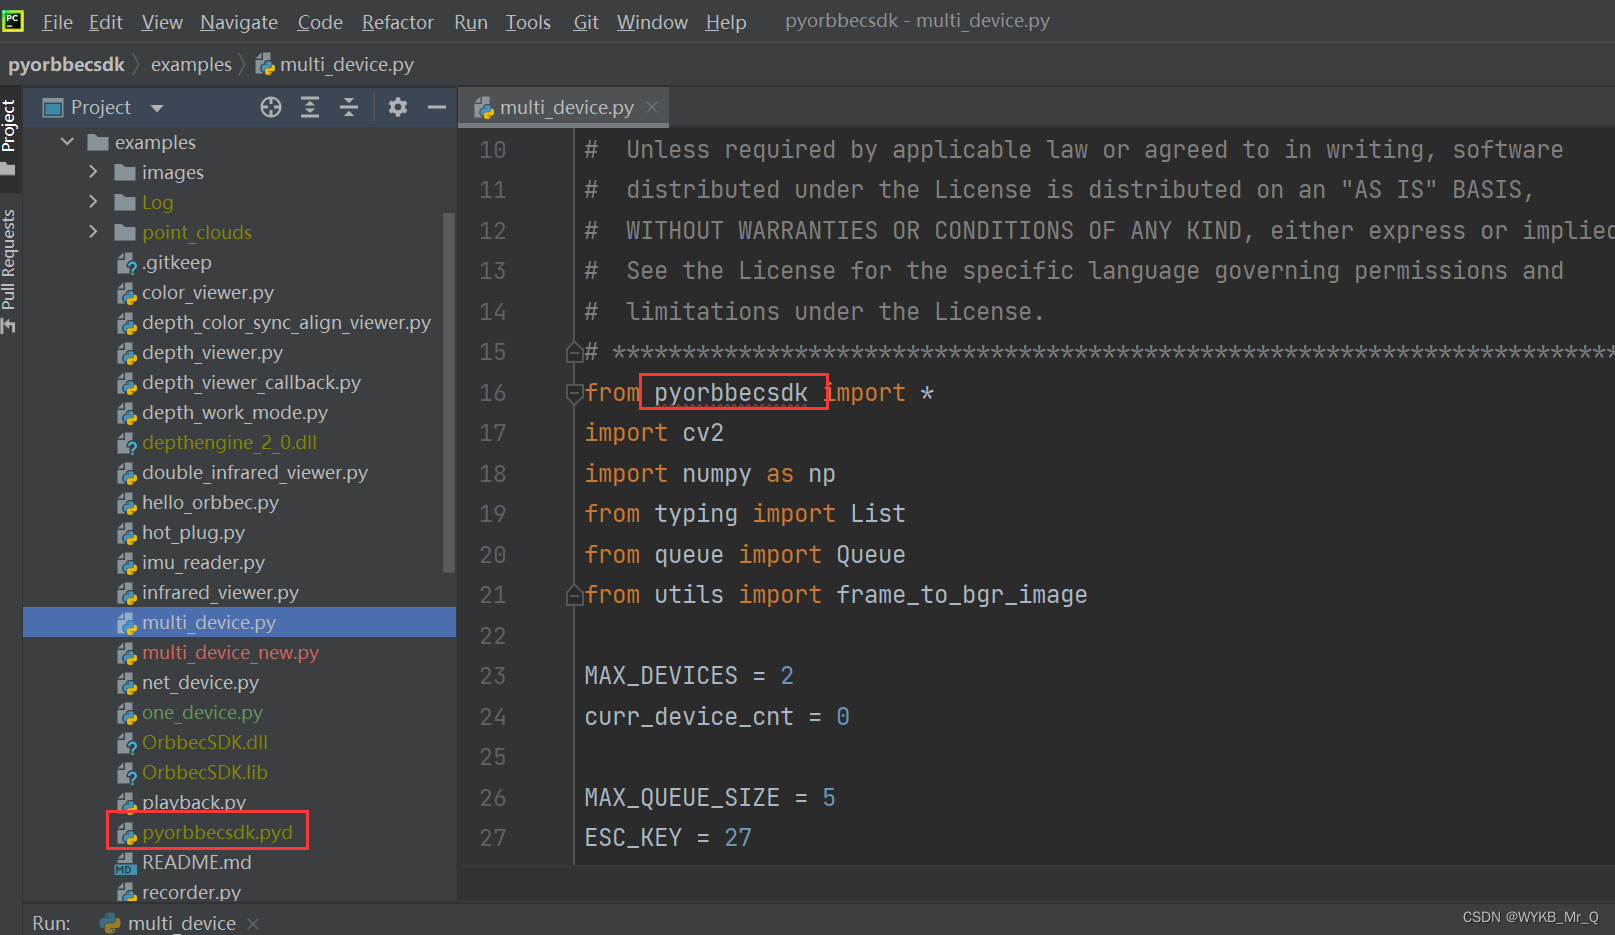Select double_infrared_viewer.py file
1615x935 pixels.
click(255, 472)
